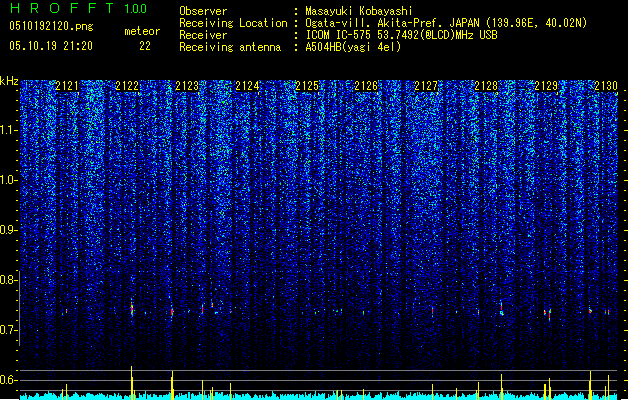Viewport: 629px width, 400px height.
Task: Click the kHz axis unit label
Action: [x=9, y=81]
